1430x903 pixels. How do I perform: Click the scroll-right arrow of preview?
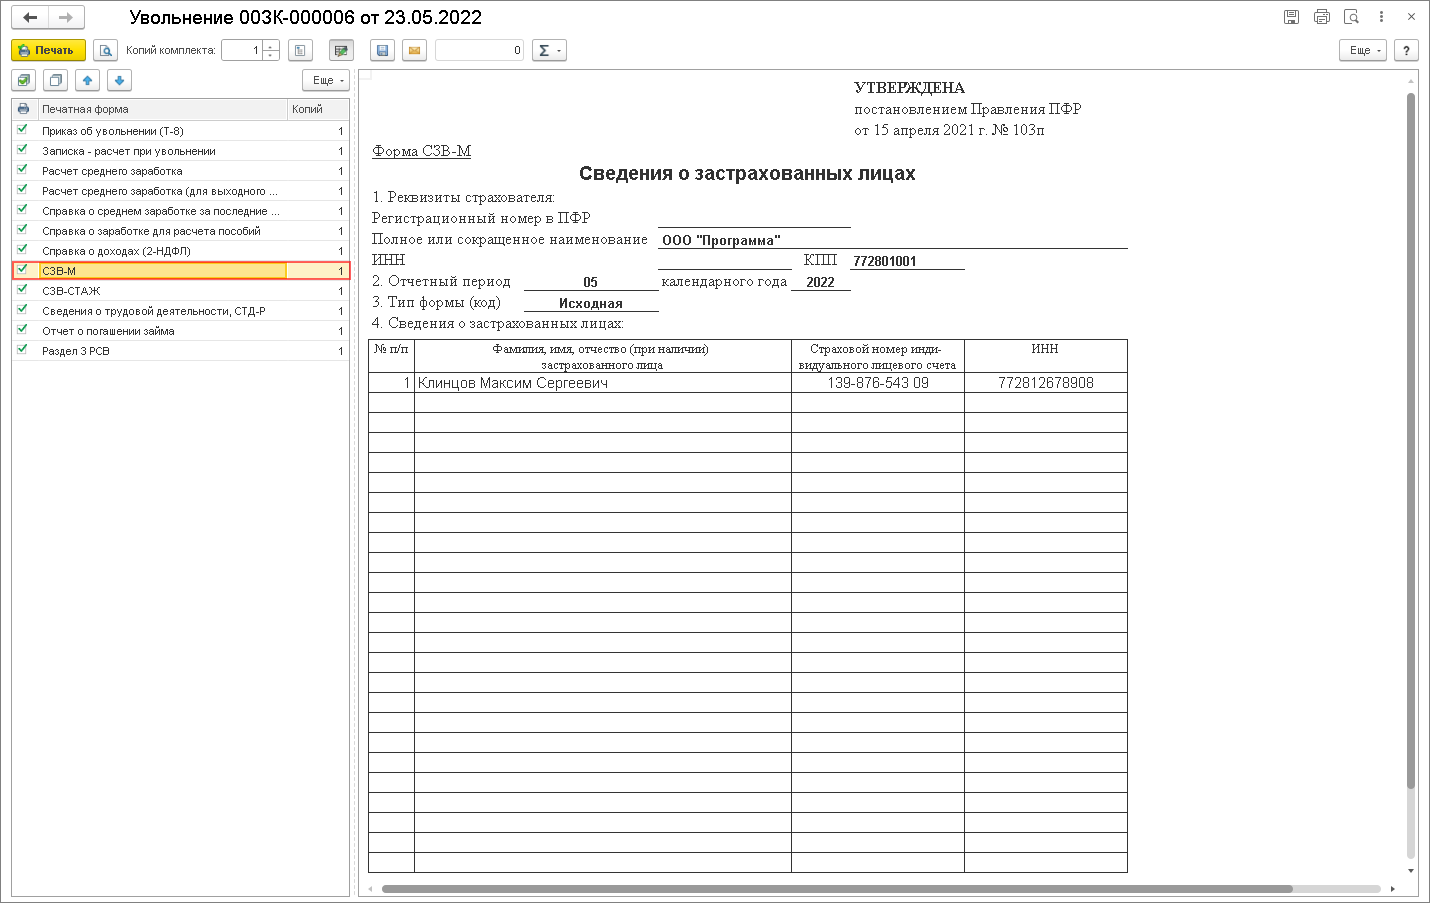1392,889
